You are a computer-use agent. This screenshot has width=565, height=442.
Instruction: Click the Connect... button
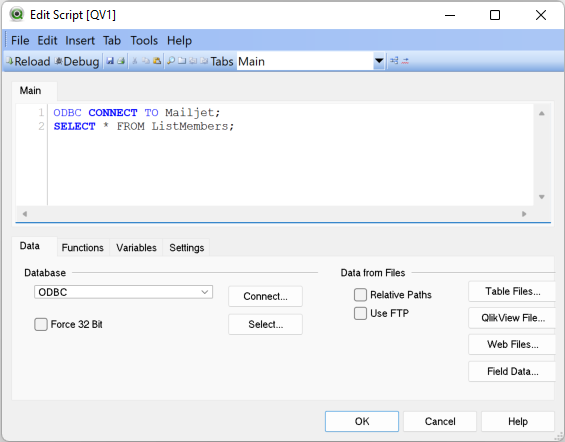(265, 296)
